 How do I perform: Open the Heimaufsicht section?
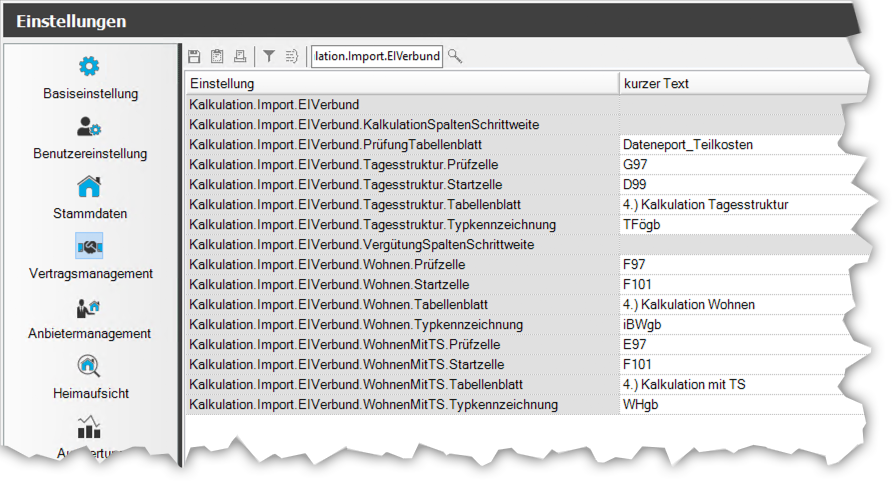pos(90,378)
